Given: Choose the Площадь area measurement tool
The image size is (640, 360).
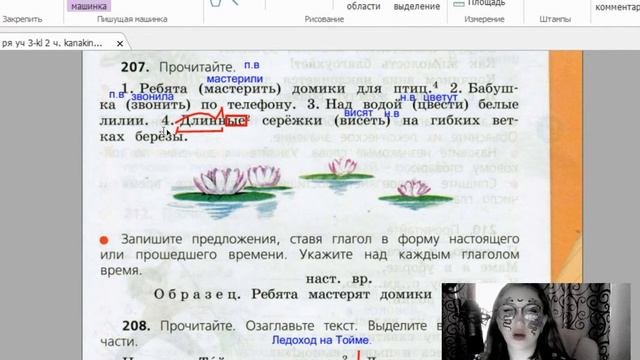Looking at the screenshot, I should (479, 3).
